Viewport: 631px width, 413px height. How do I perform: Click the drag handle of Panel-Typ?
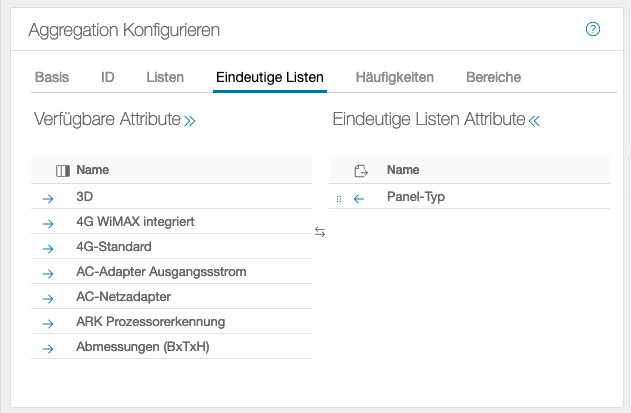[x=339, y=198]
